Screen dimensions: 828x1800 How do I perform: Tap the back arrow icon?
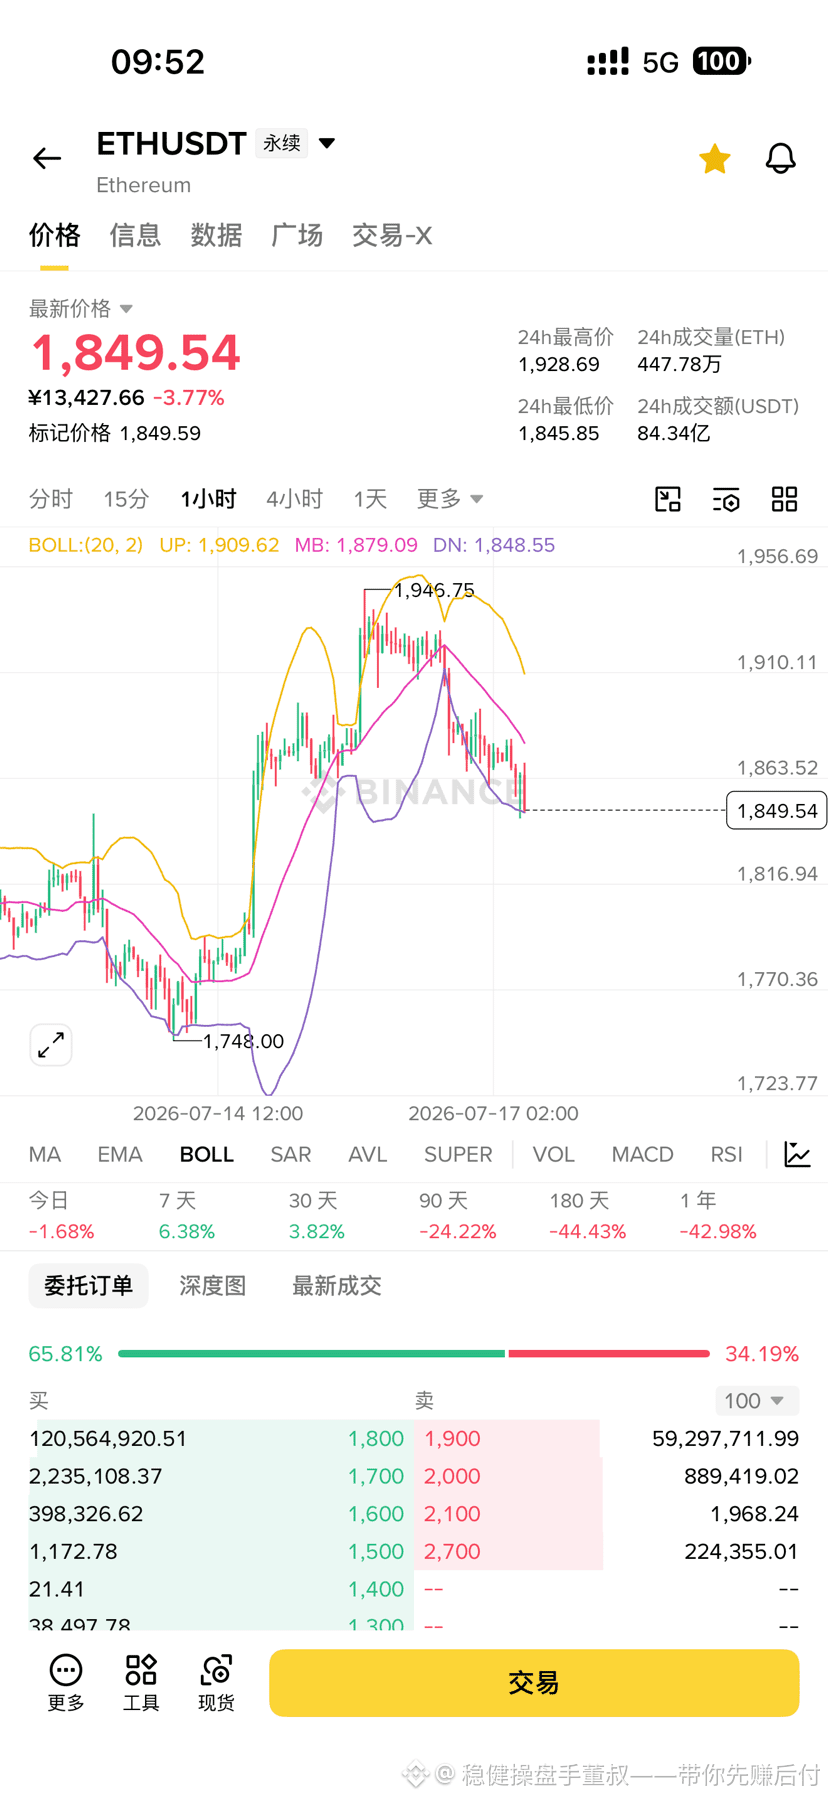(47, 158)
